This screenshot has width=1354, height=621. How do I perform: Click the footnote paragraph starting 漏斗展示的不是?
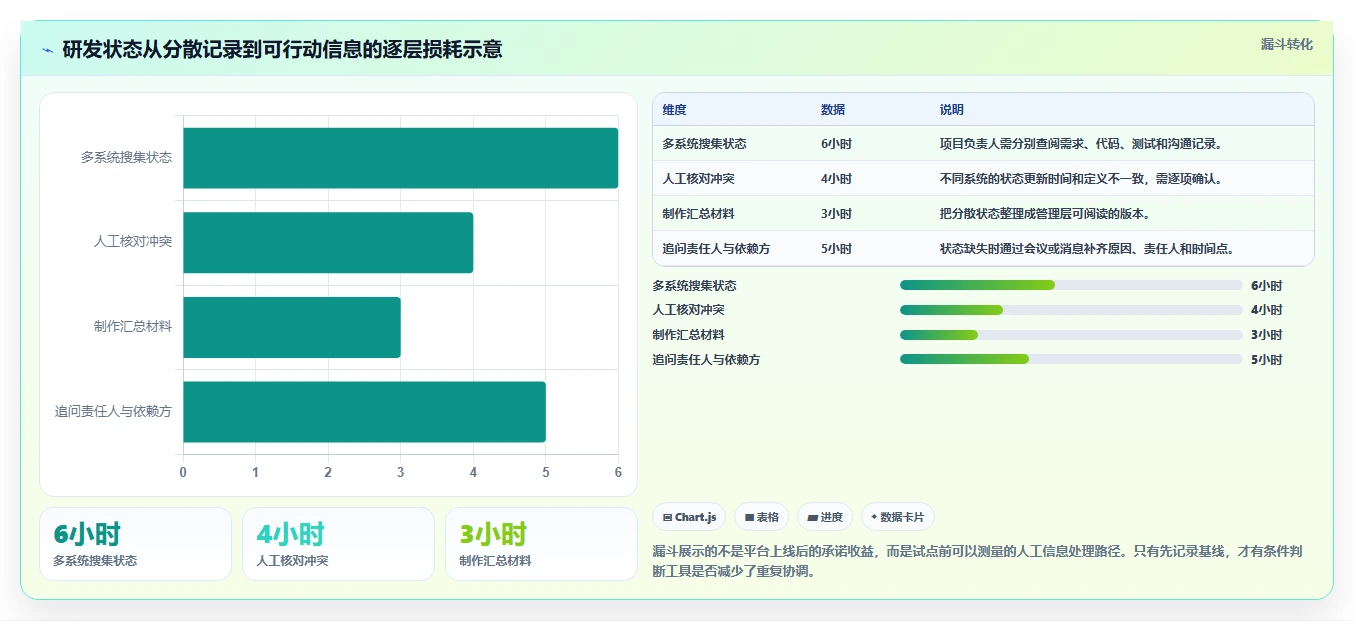pos(977,561)
